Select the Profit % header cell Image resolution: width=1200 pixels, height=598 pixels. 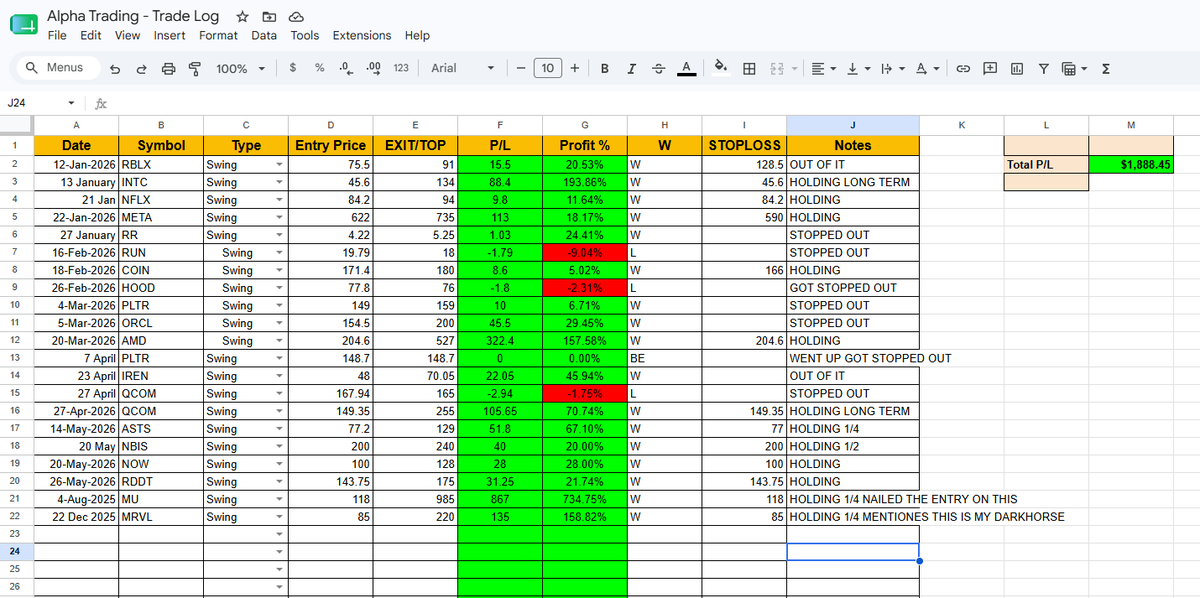coord(584,146)
